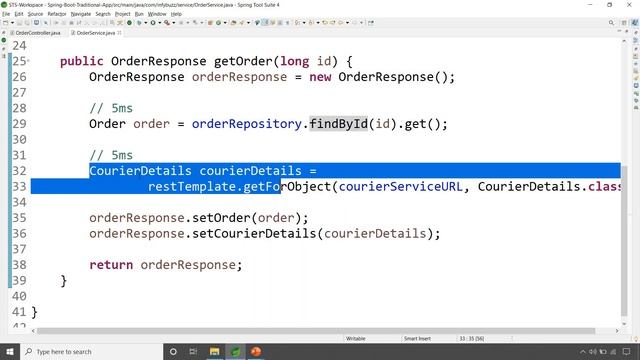Click on findById method call
The width and height of the screenshot is (640, 360).
[339, 124]
